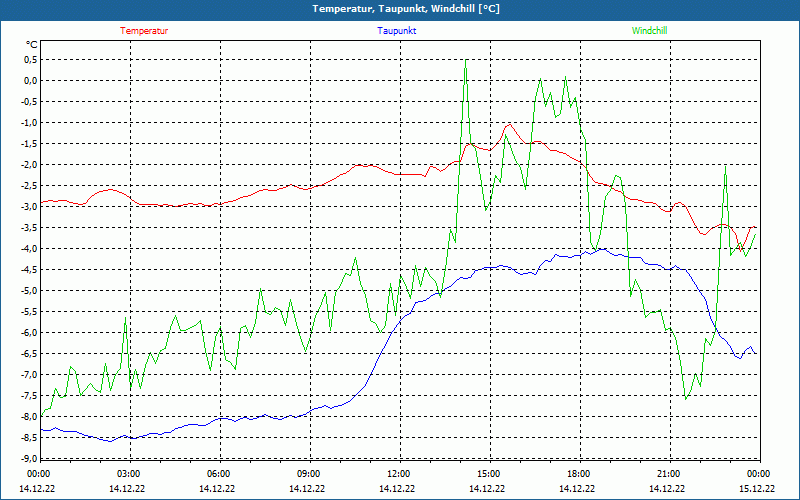800x500 pixels.
Task: Click the highest green Windchill peak
Action: [x=466, y=66]
